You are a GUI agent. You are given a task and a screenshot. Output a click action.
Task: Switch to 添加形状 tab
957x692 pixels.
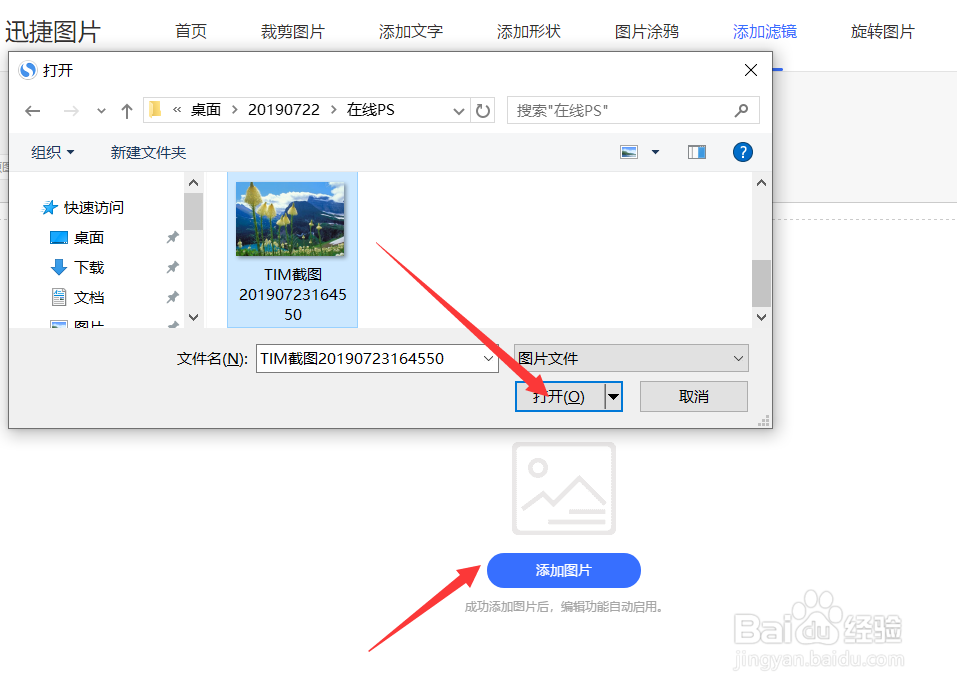click(529, 31)
